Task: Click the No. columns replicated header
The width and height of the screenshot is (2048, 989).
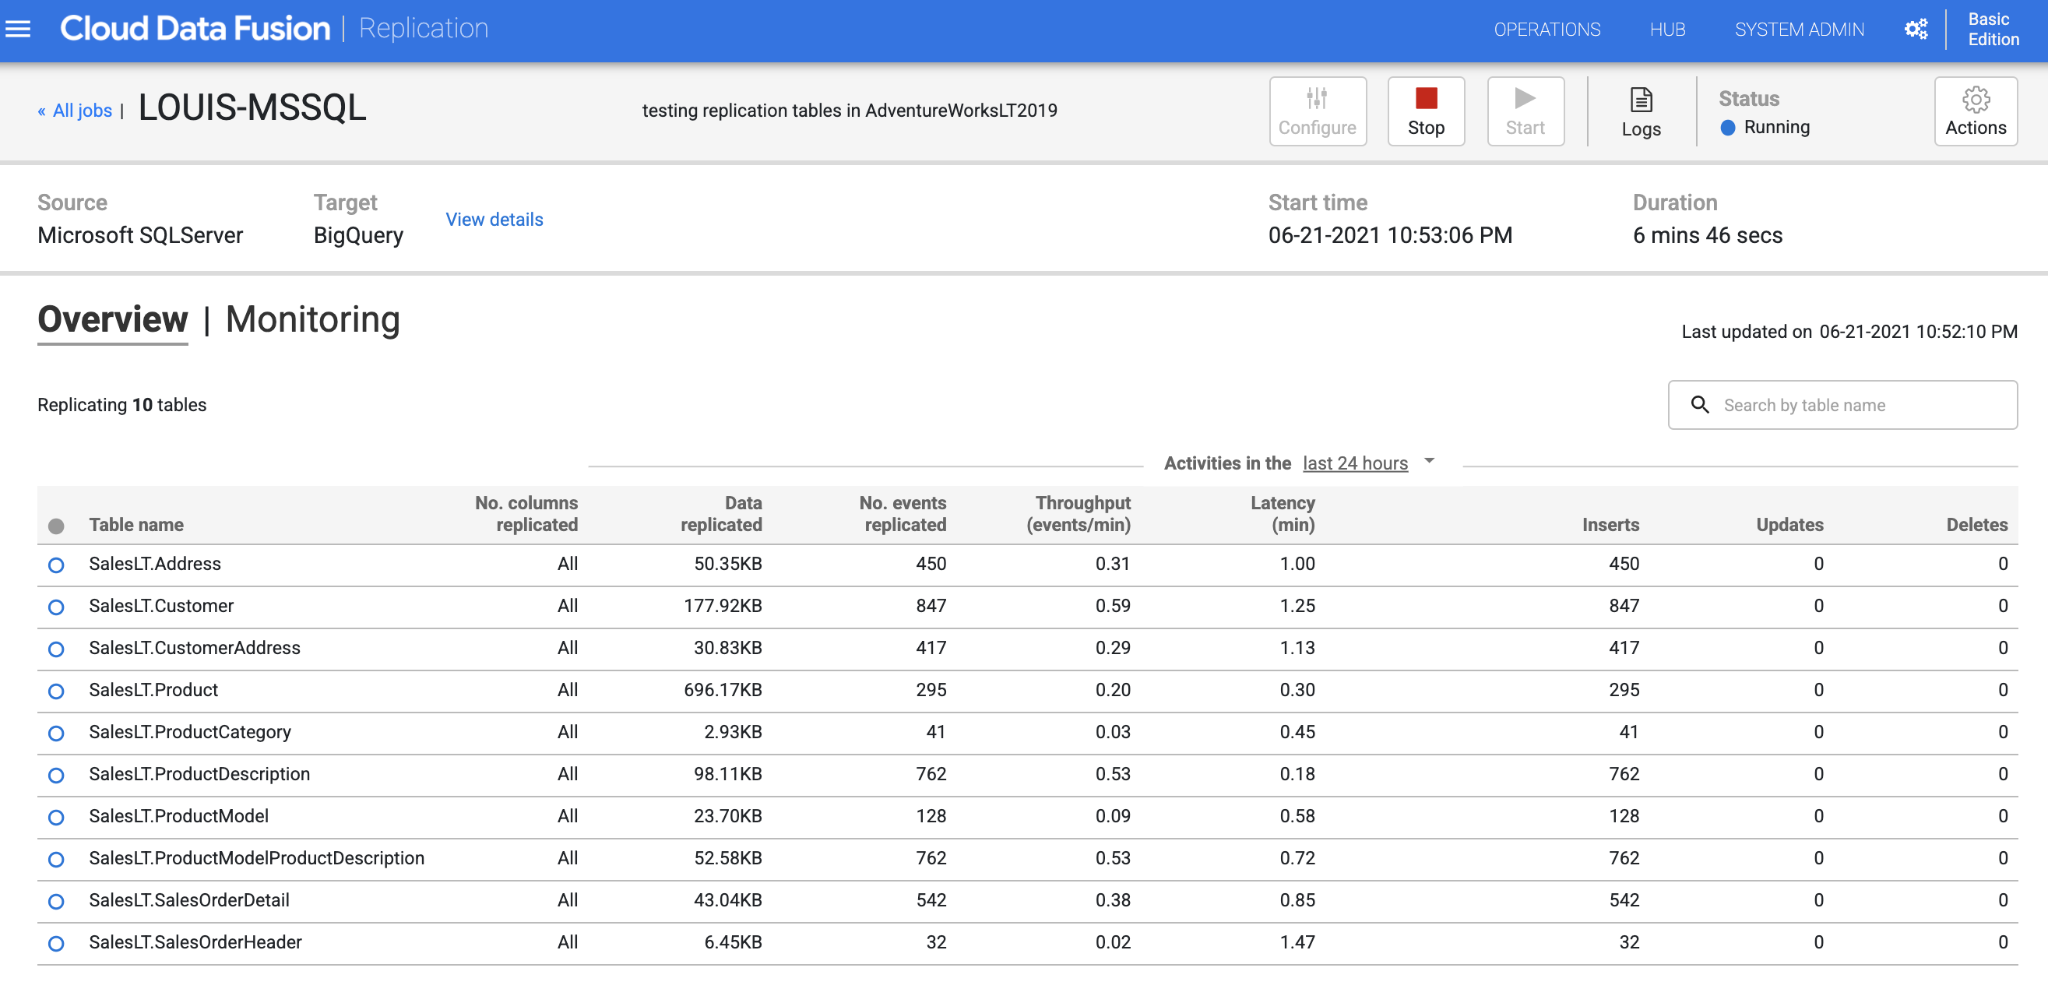Action: coord(526,514)
